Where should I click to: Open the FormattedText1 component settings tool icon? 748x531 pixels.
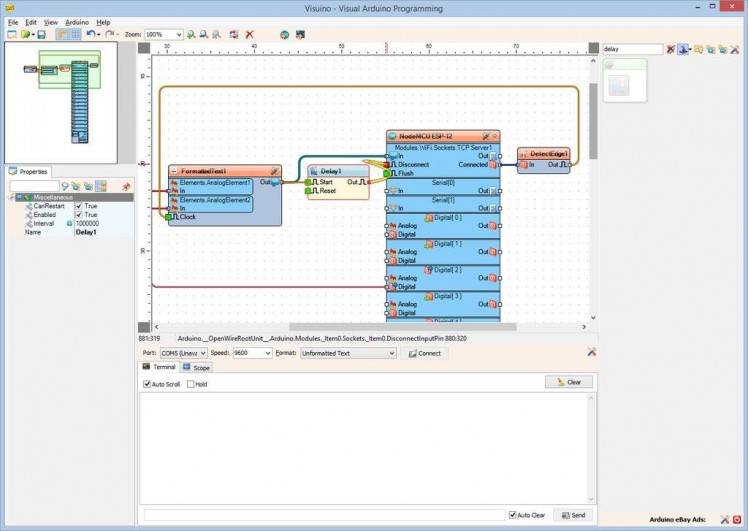274,171
